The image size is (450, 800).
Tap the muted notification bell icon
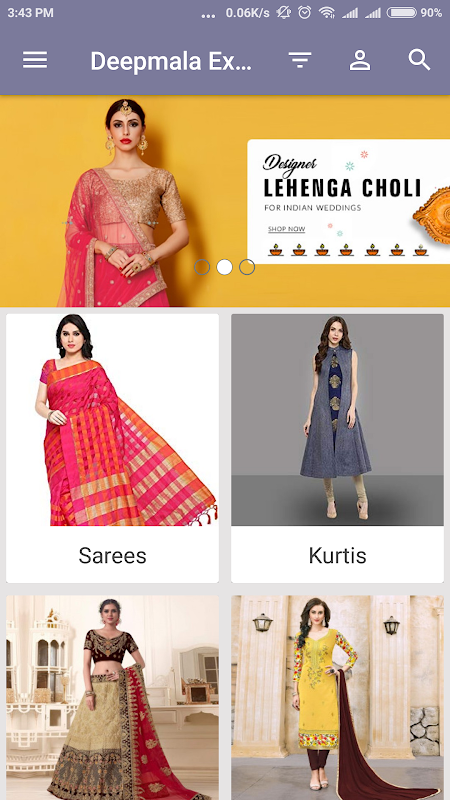283,13
